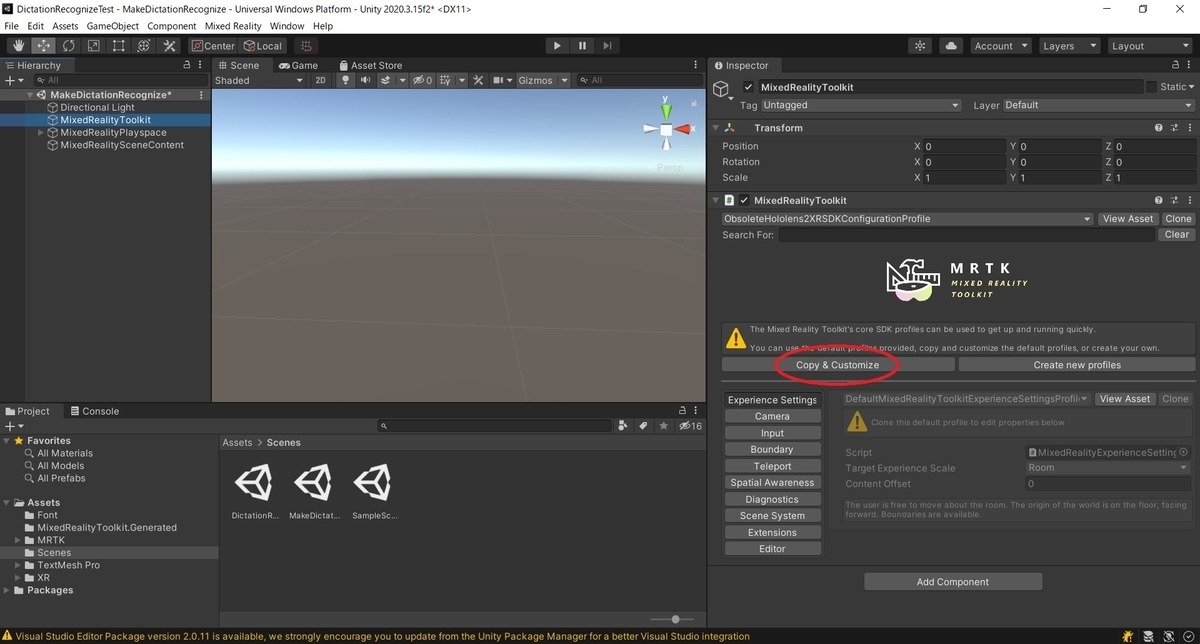Image resolution: width=1200 pixels, height=644 pixels.
Task: Click Create new profiles button
Action: click(1077, 365)
